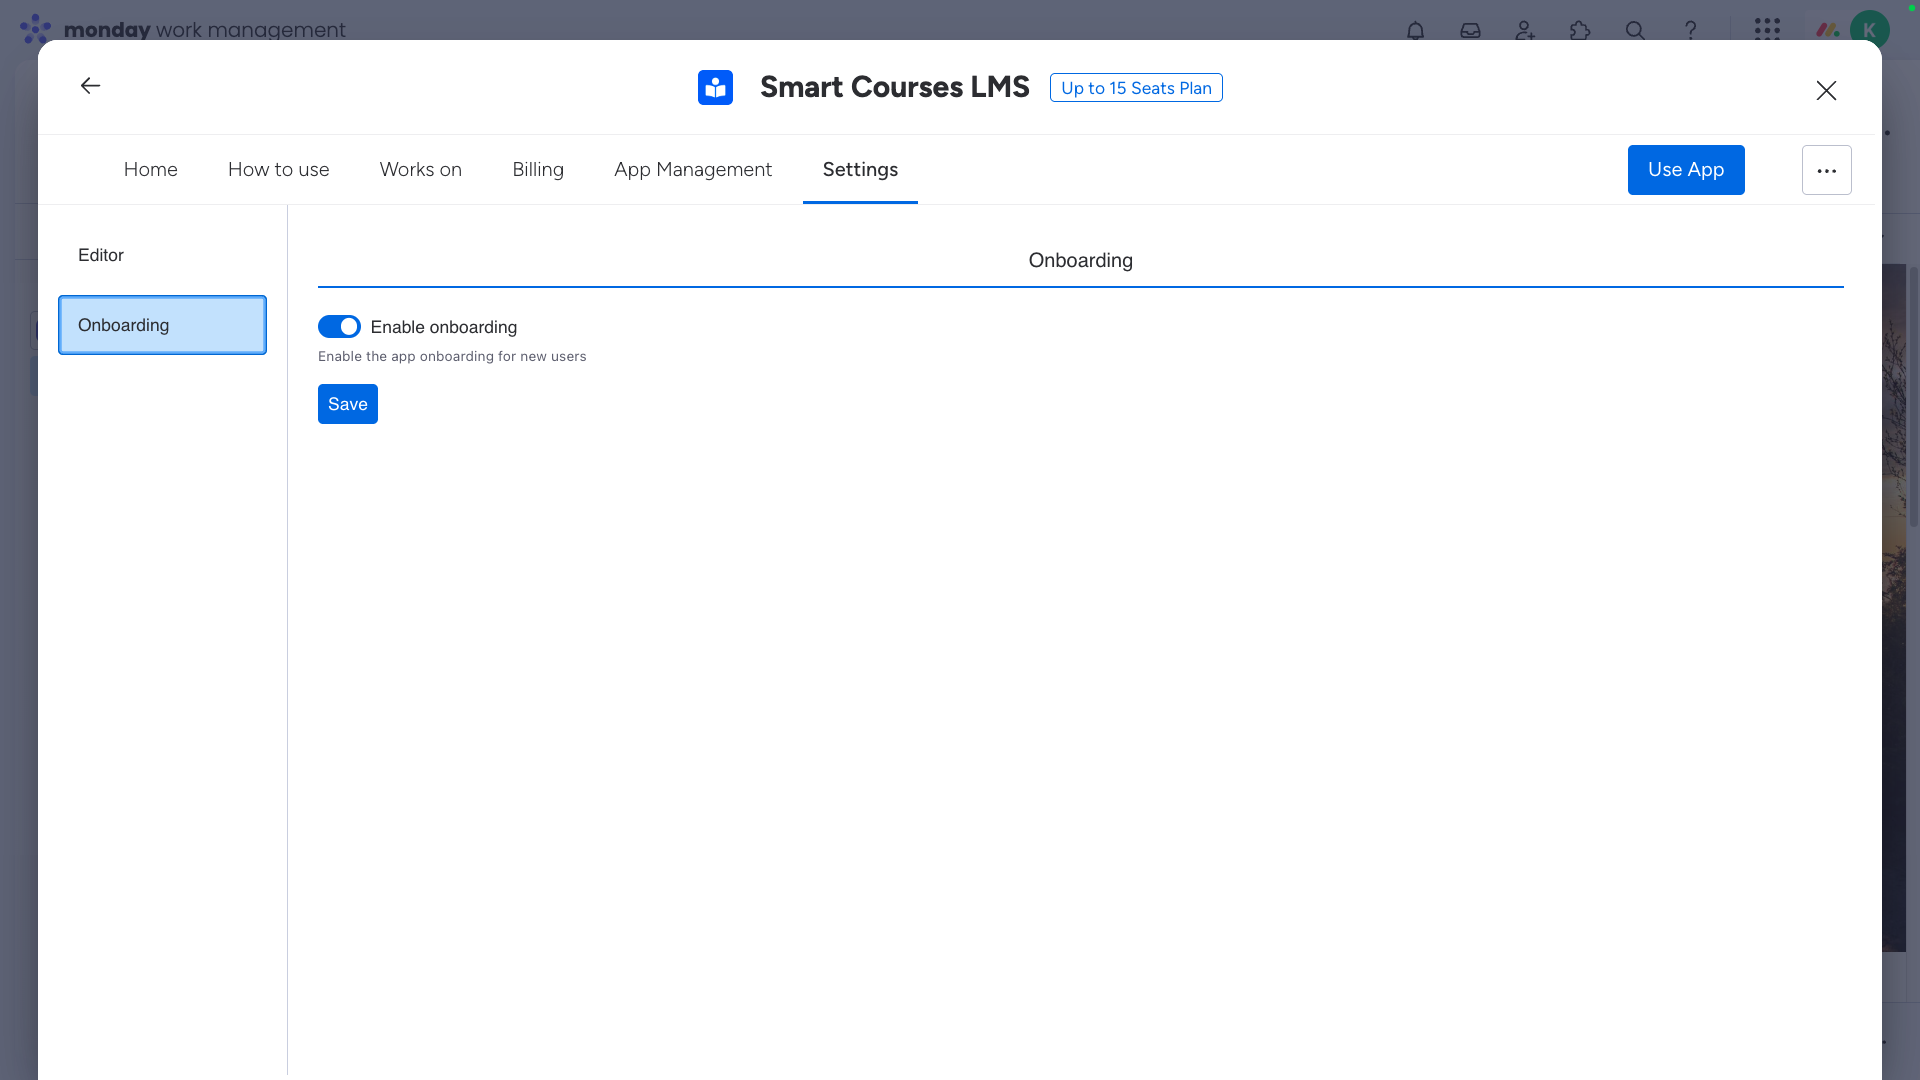
Task: Click the Enable onboarding label
Action: tap(444, 327)
